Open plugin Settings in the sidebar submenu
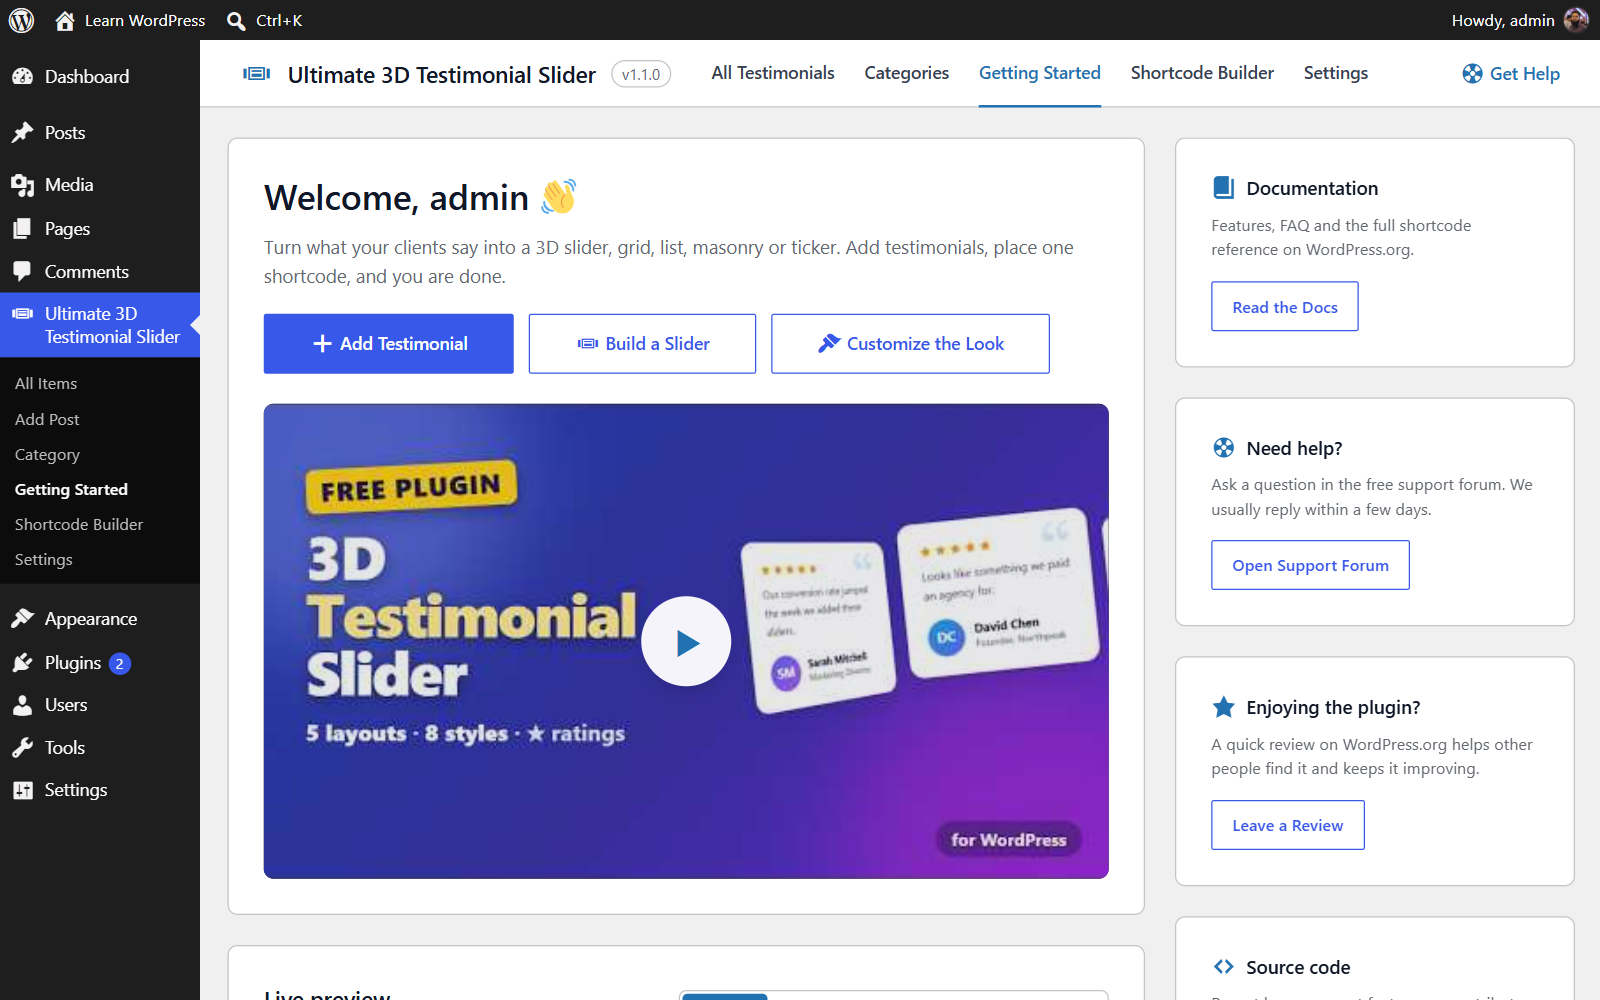This screenshot has height=1000, width=1600. 44,560
